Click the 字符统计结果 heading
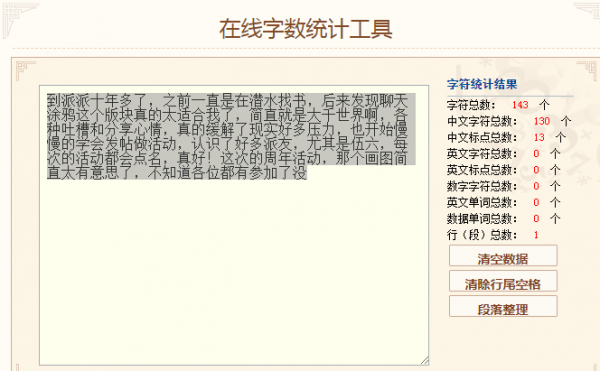Screen dimensions: 600x371 tap(482, 84)
